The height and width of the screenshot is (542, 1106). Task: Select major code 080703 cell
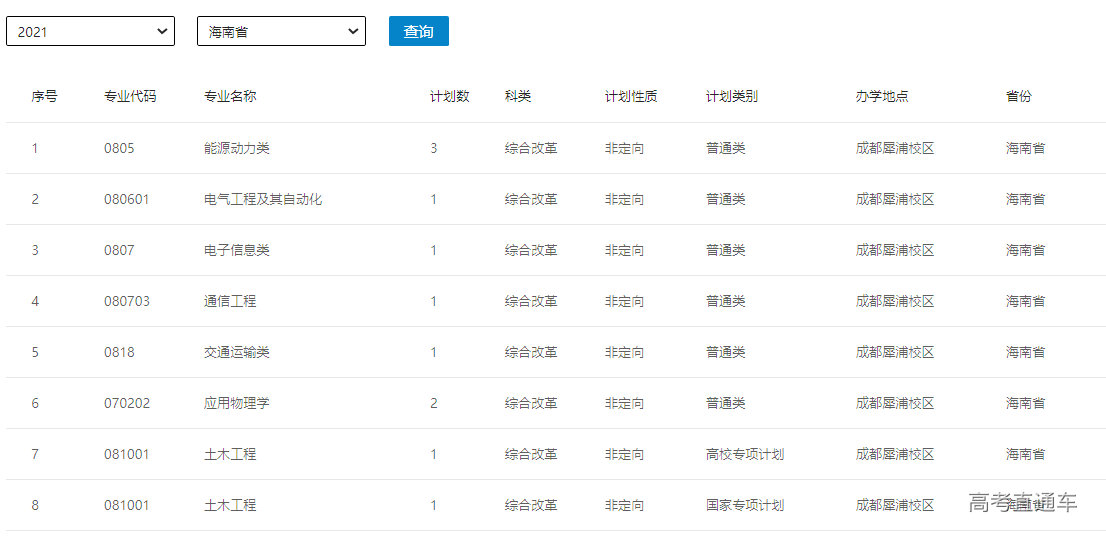(127, 301)
